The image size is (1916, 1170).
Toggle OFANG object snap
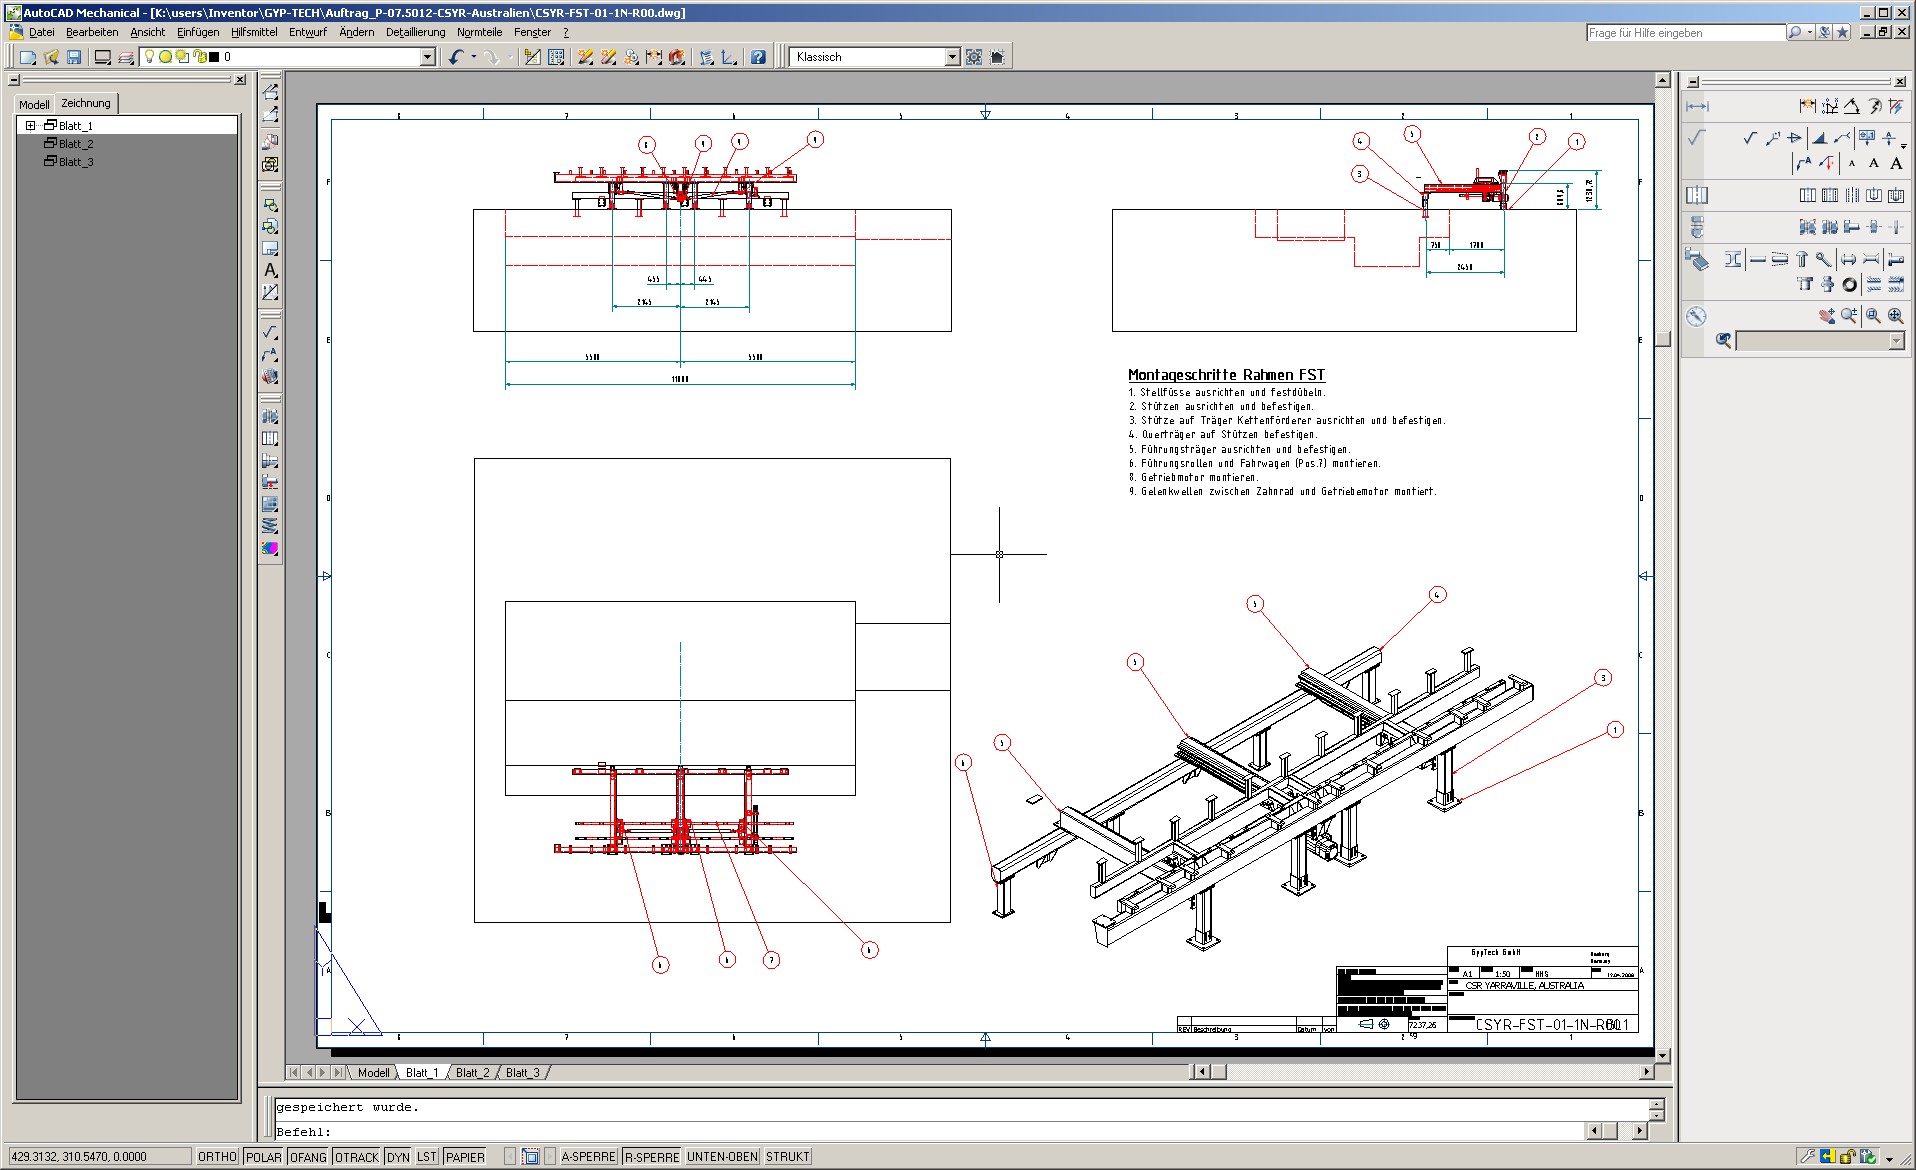[309, 1157]
